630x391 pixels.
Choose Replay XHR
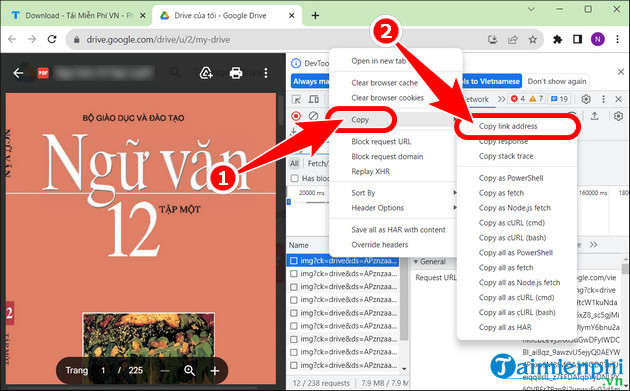(x=370, y=172)
